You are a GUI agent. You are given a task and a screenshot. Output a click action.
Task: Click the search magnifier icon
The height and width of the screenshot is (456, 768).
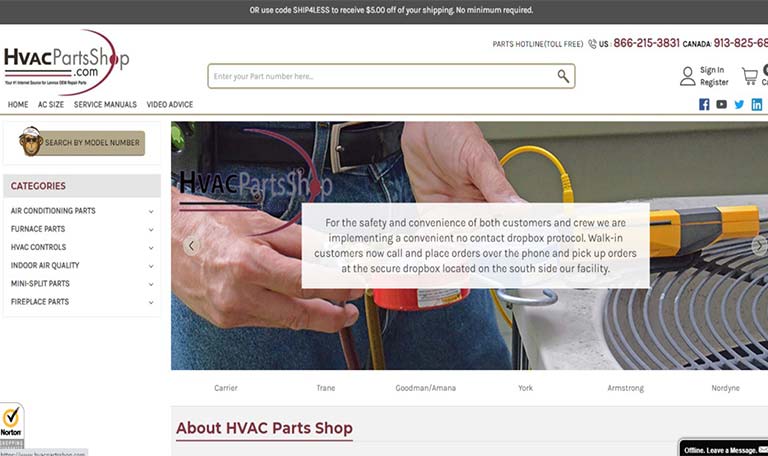[563, 76]
